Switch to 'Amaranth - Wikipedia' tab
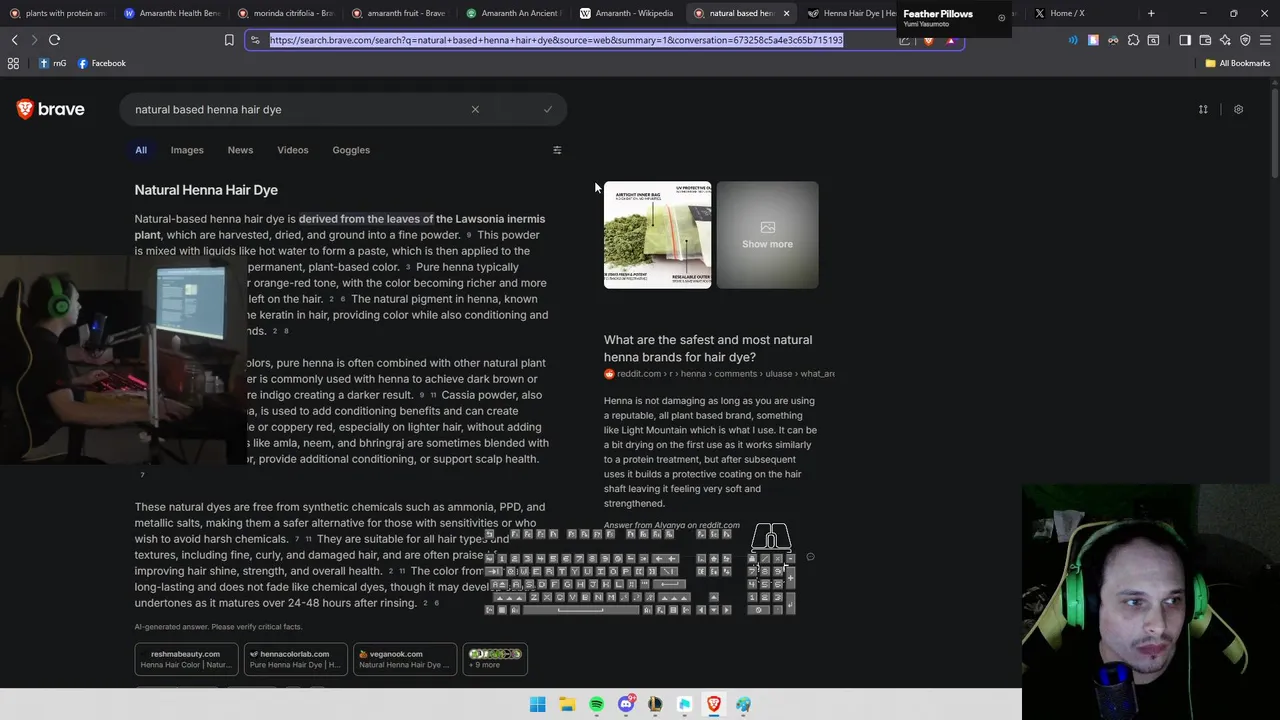1280x720 pixels. (629, 13)
